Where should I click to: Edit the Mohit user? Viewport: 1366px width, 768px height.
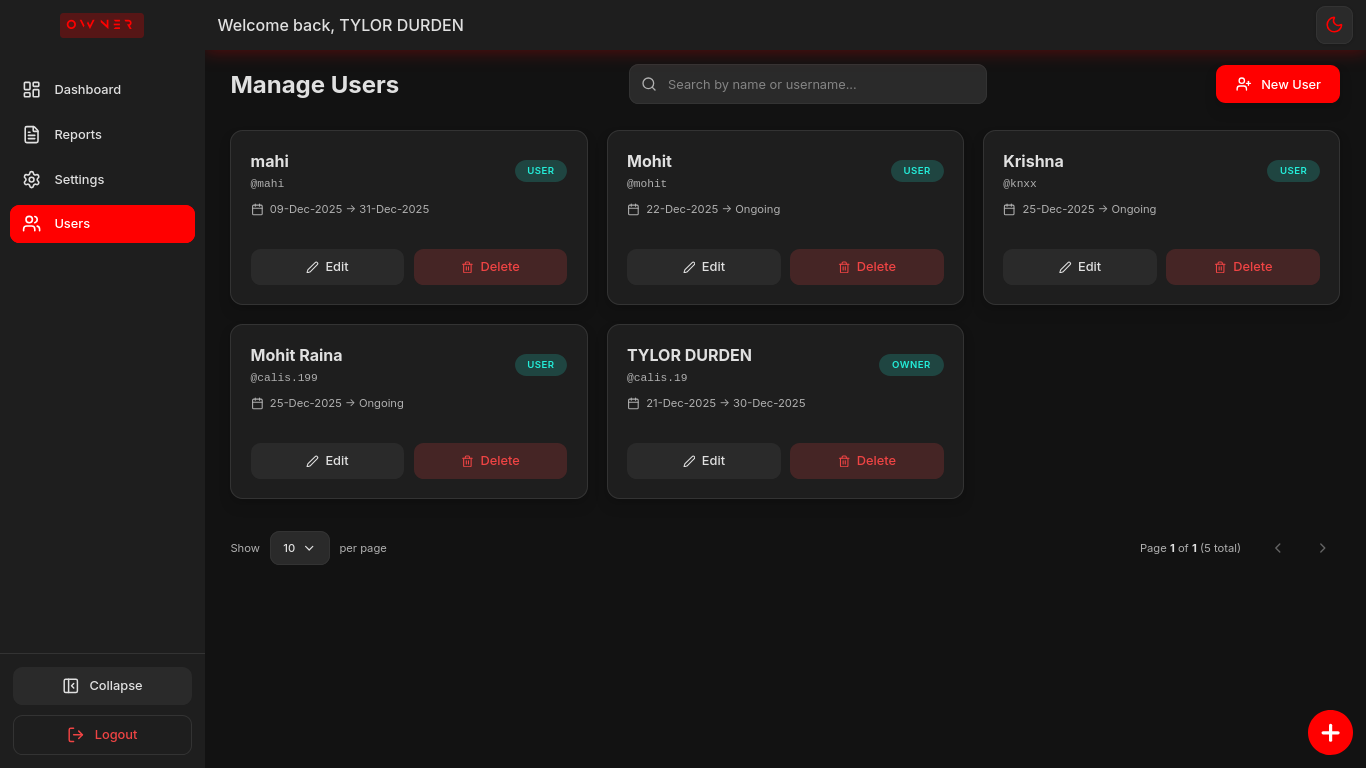click(703, 267)
